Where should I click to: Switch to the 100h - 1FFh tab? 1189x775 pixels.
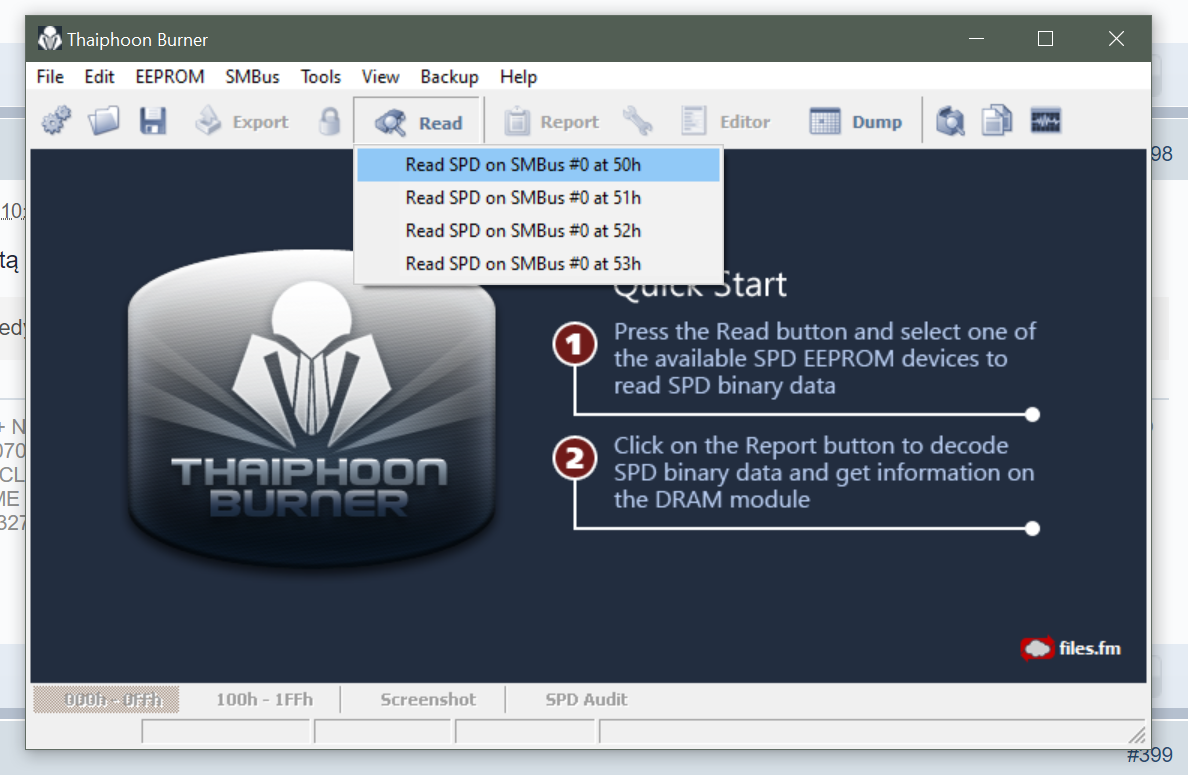(x=257, y=700)
